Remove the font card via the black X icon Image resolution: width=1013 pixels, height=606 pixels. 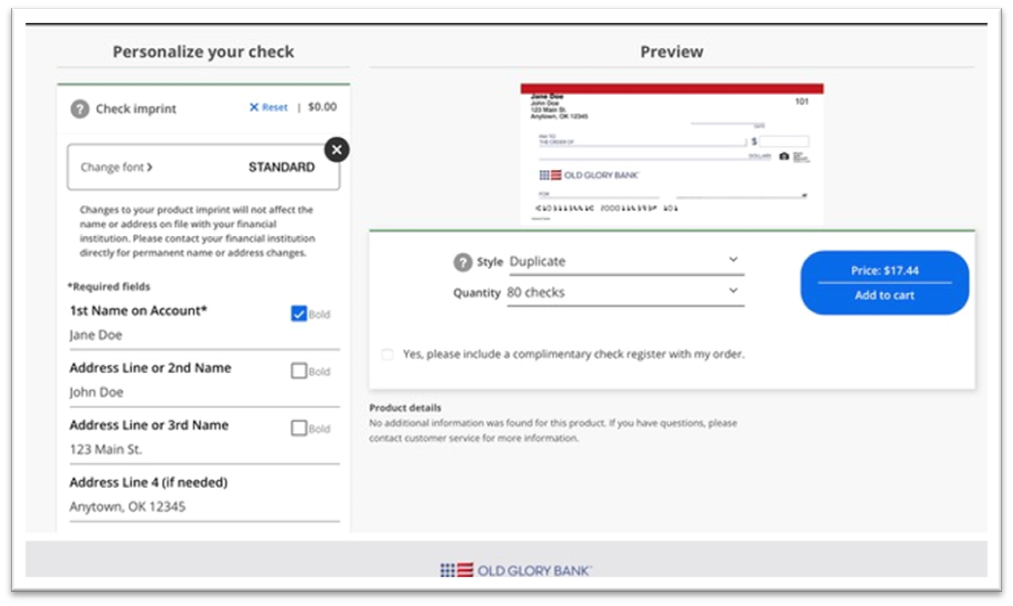337,149
